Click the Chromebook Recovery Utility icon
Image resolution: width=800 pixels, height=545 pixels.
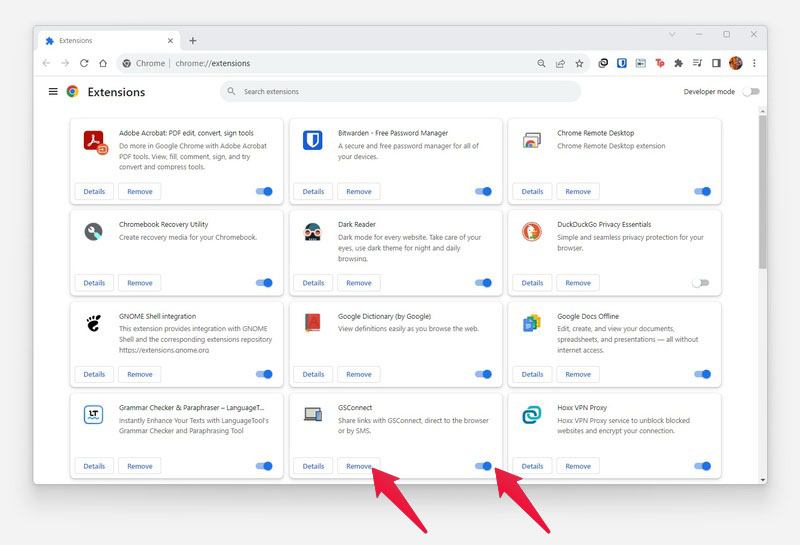(x=93, y=232)
